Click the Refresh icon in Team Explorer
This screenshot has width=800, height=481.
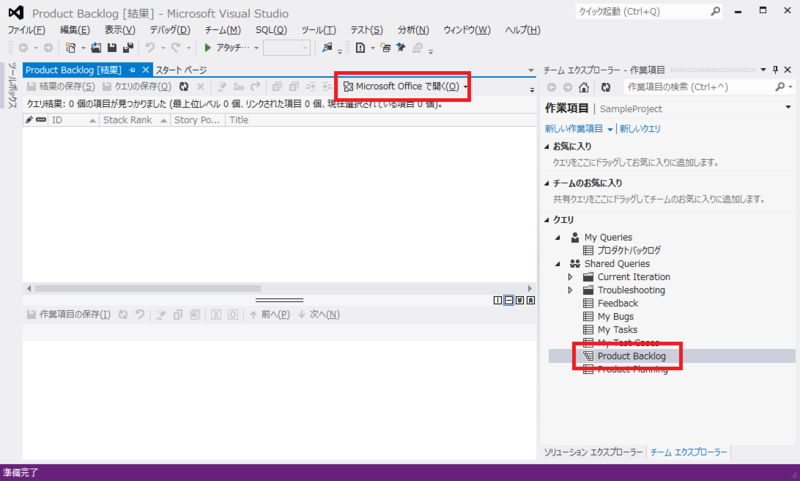(606, 87)
